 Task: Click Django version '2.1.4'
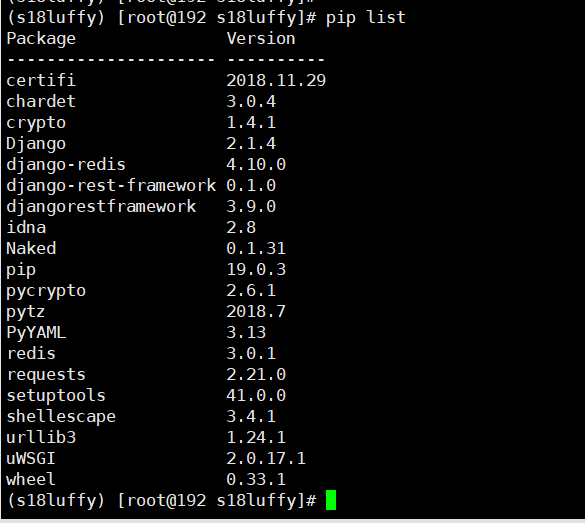(x=251, y=143)
